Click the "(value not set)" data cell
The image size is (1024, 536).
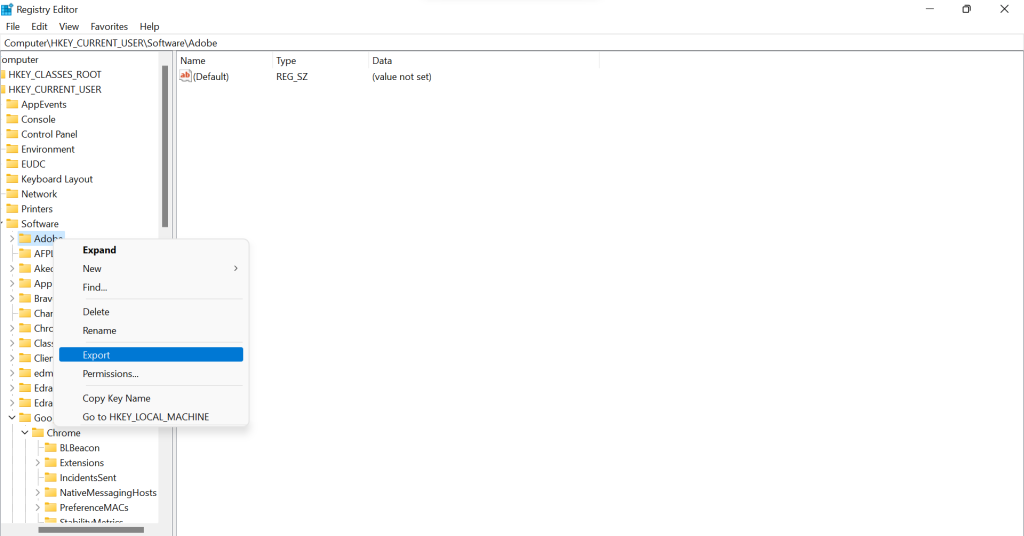402,76
